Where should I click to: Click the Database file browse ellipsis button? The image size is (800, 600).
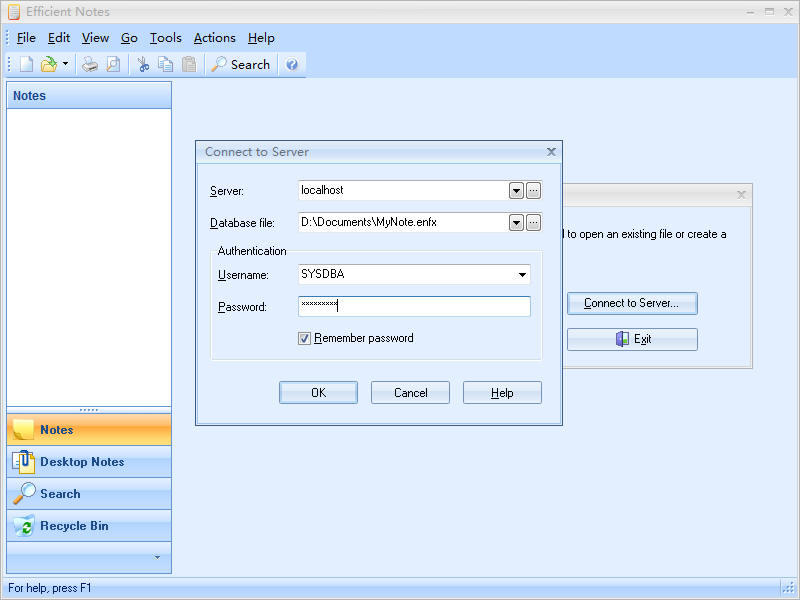pos(533,223)
